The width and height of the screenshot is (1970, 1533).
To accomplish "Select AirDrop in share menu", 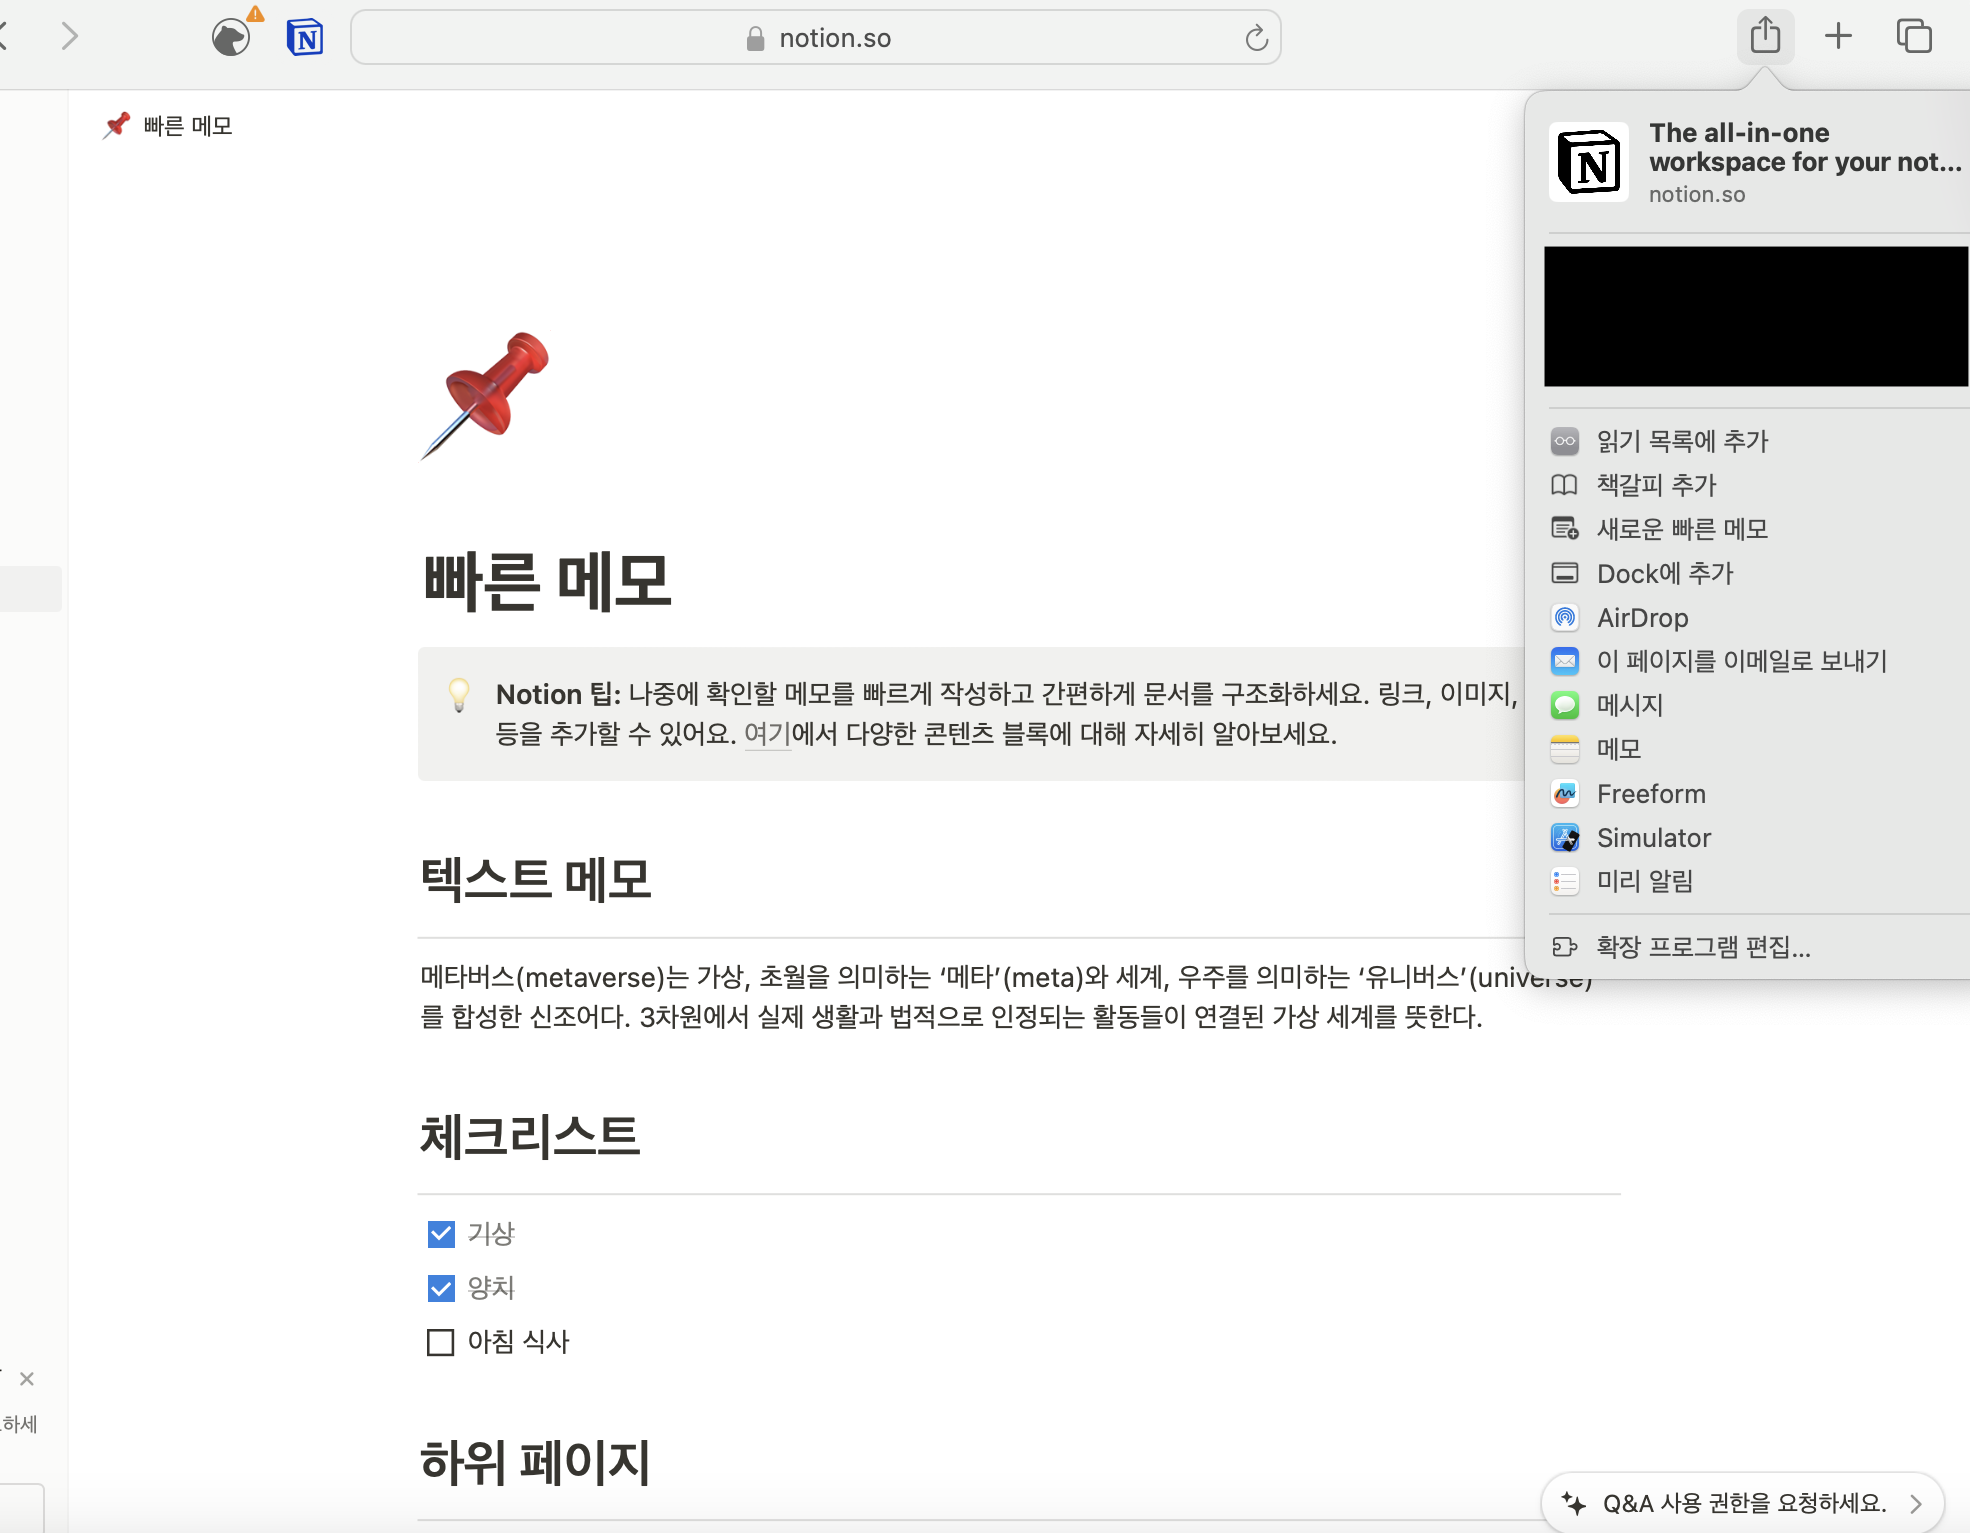I will click(1642, 618).
